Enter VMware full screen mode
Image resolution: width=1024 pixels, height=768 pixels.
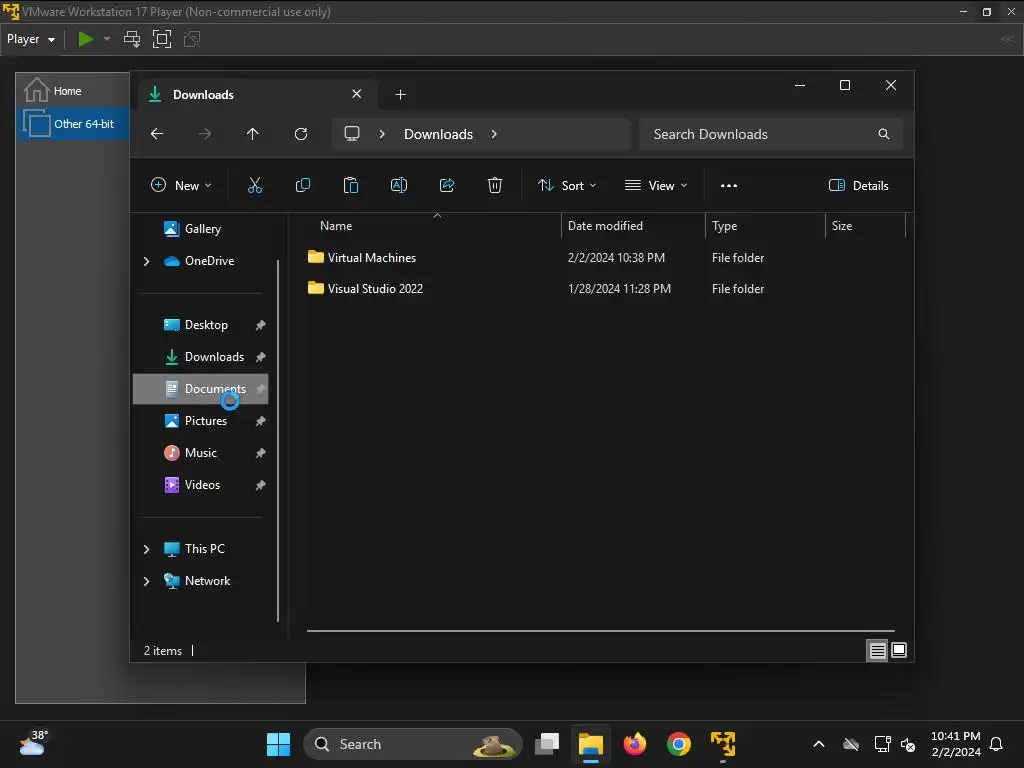pyautogui.click(x=161, y=39)
